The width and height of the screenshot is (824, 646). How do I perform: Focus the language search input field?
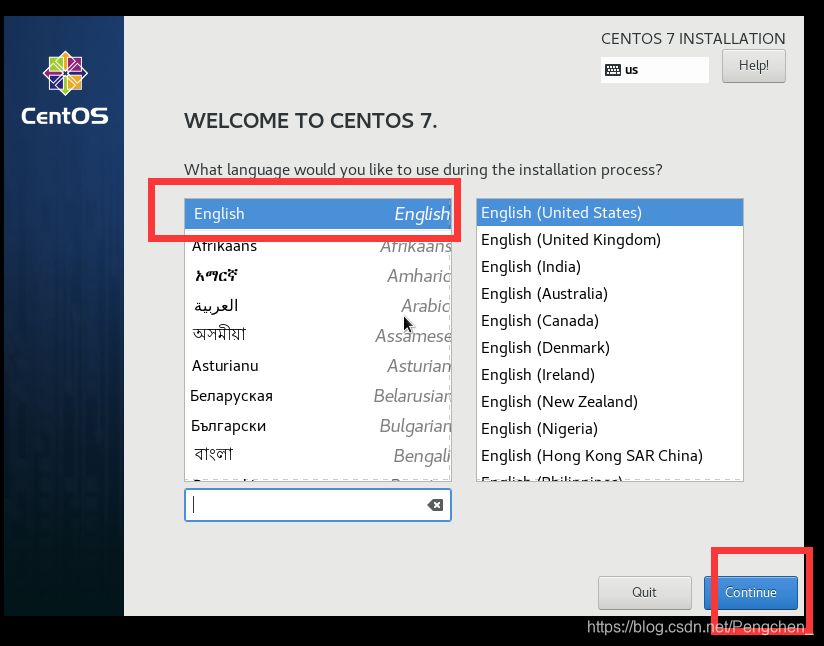(x=317, y=505)
